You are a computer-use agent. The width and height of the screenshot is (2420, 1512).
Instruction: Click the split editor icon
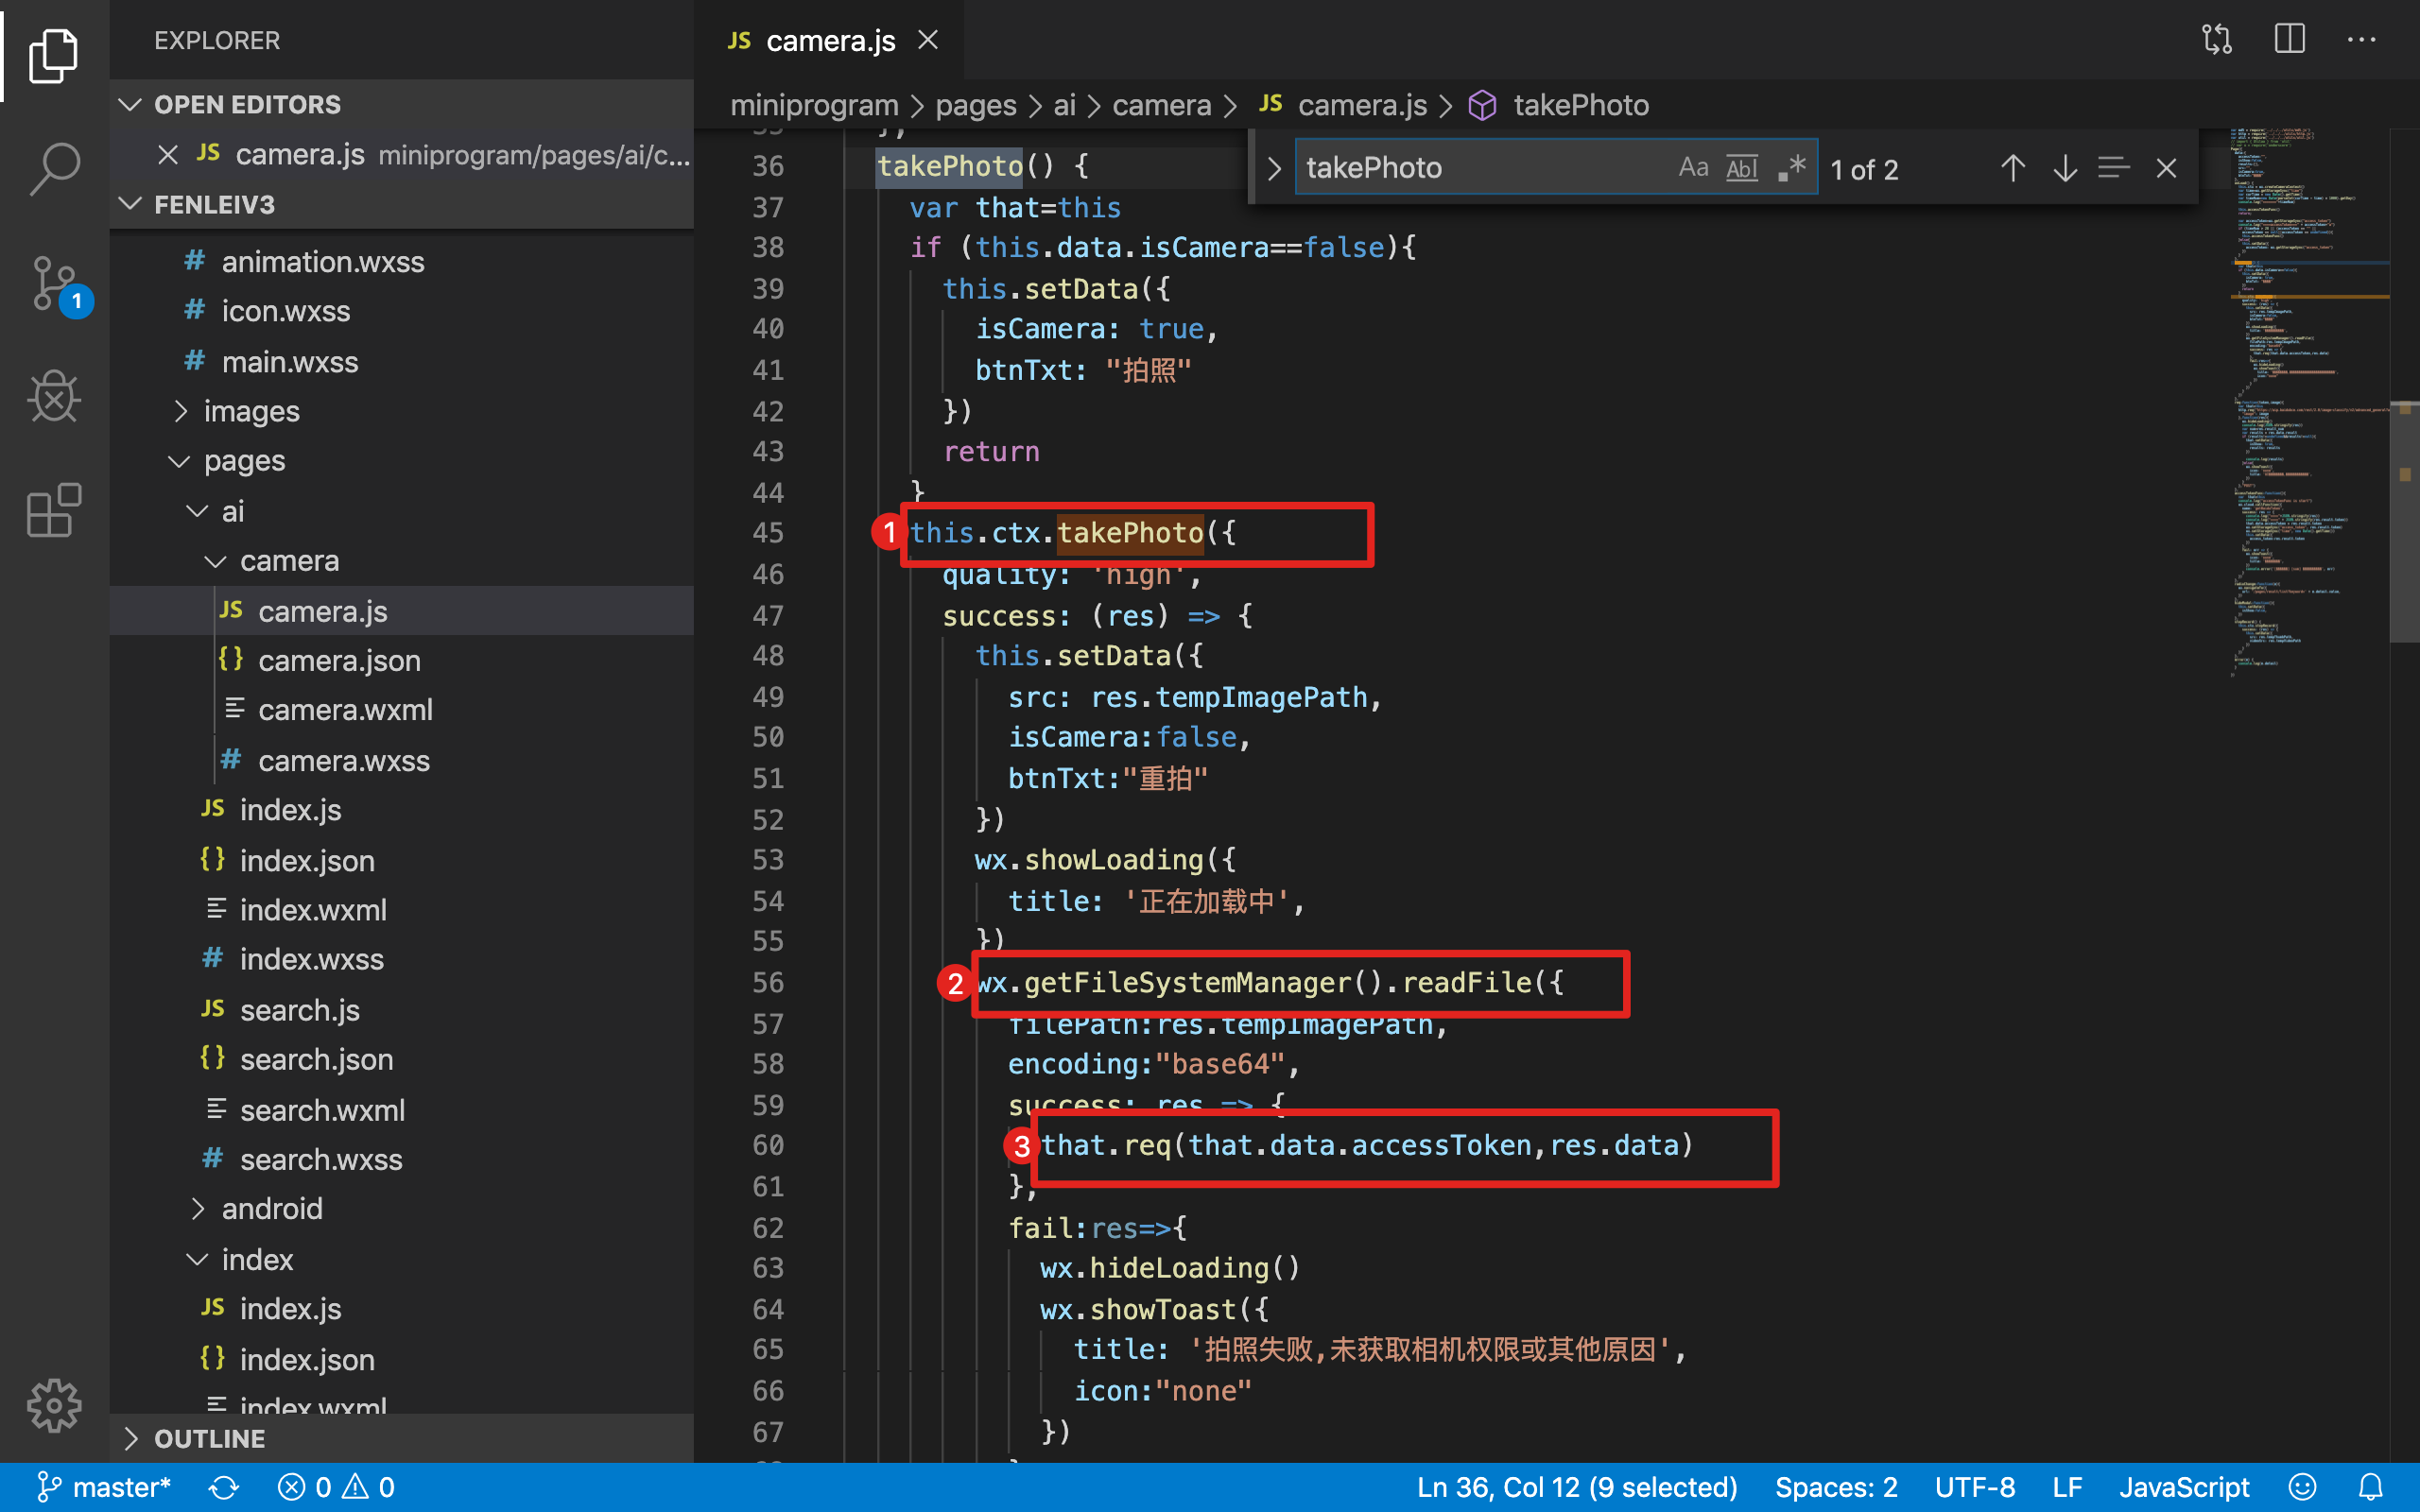click(2289, 40)
